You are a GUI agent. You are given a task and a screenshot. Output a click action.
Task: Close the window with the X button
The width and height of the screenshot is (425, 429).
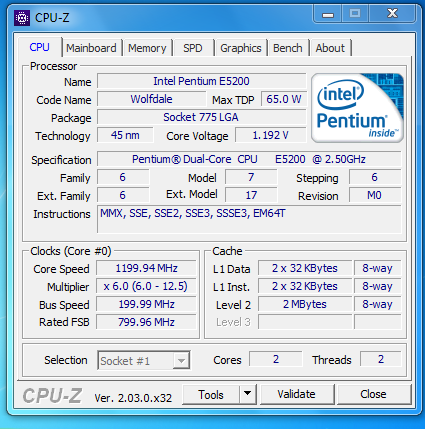coord(392,14)
